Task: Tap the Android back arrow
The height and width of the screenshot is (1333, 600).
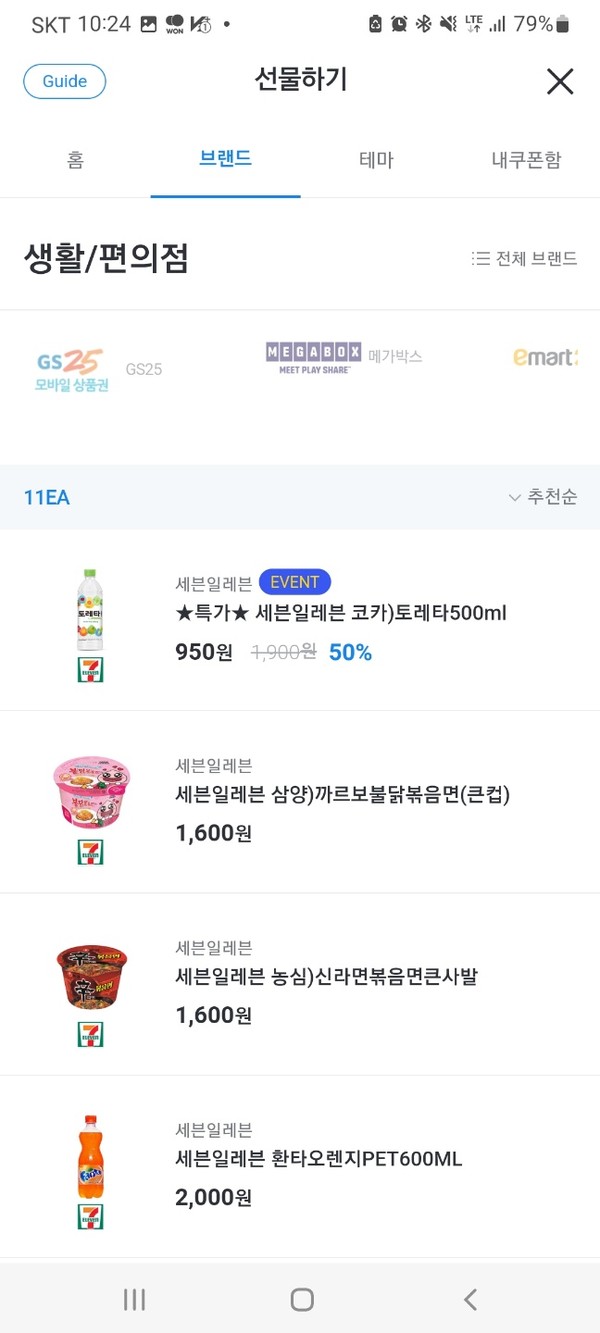Action: pos(470,1299)
